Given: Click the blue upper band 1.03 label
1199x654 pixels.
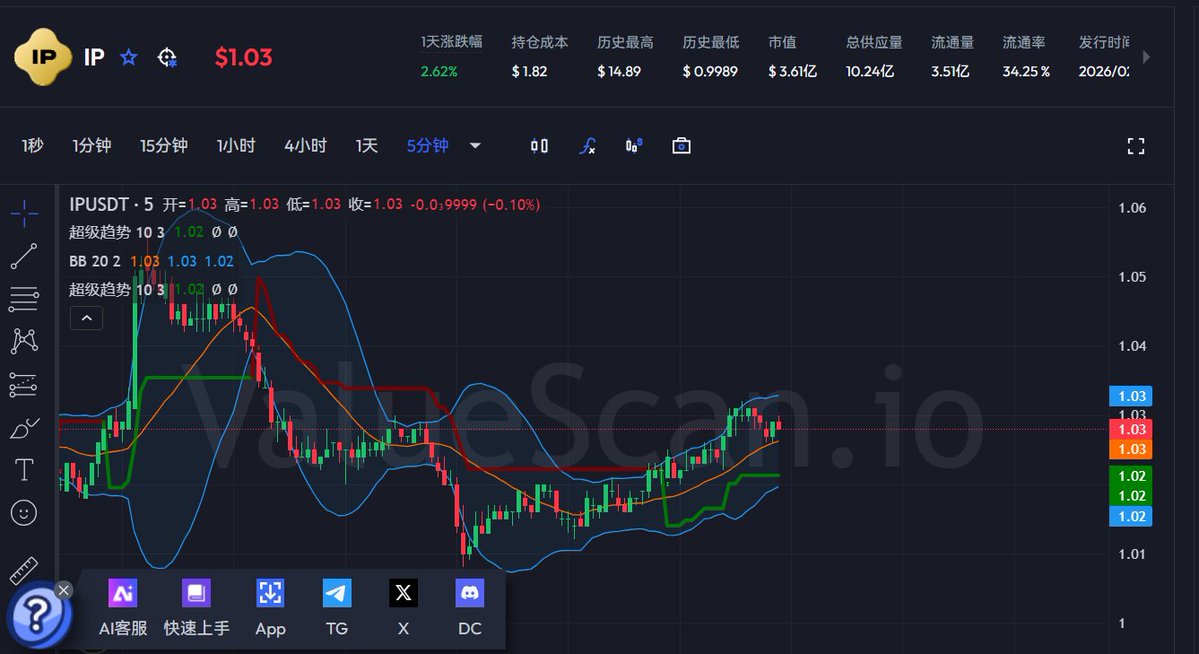Looking at the screenshot, I should click(1131, 396).
